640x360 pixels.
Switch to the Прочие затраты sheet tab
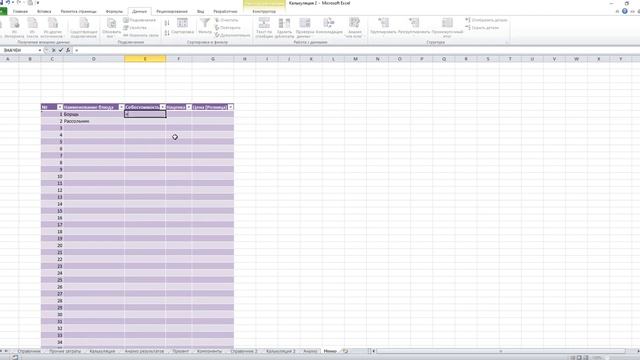(x=65, y=351)
